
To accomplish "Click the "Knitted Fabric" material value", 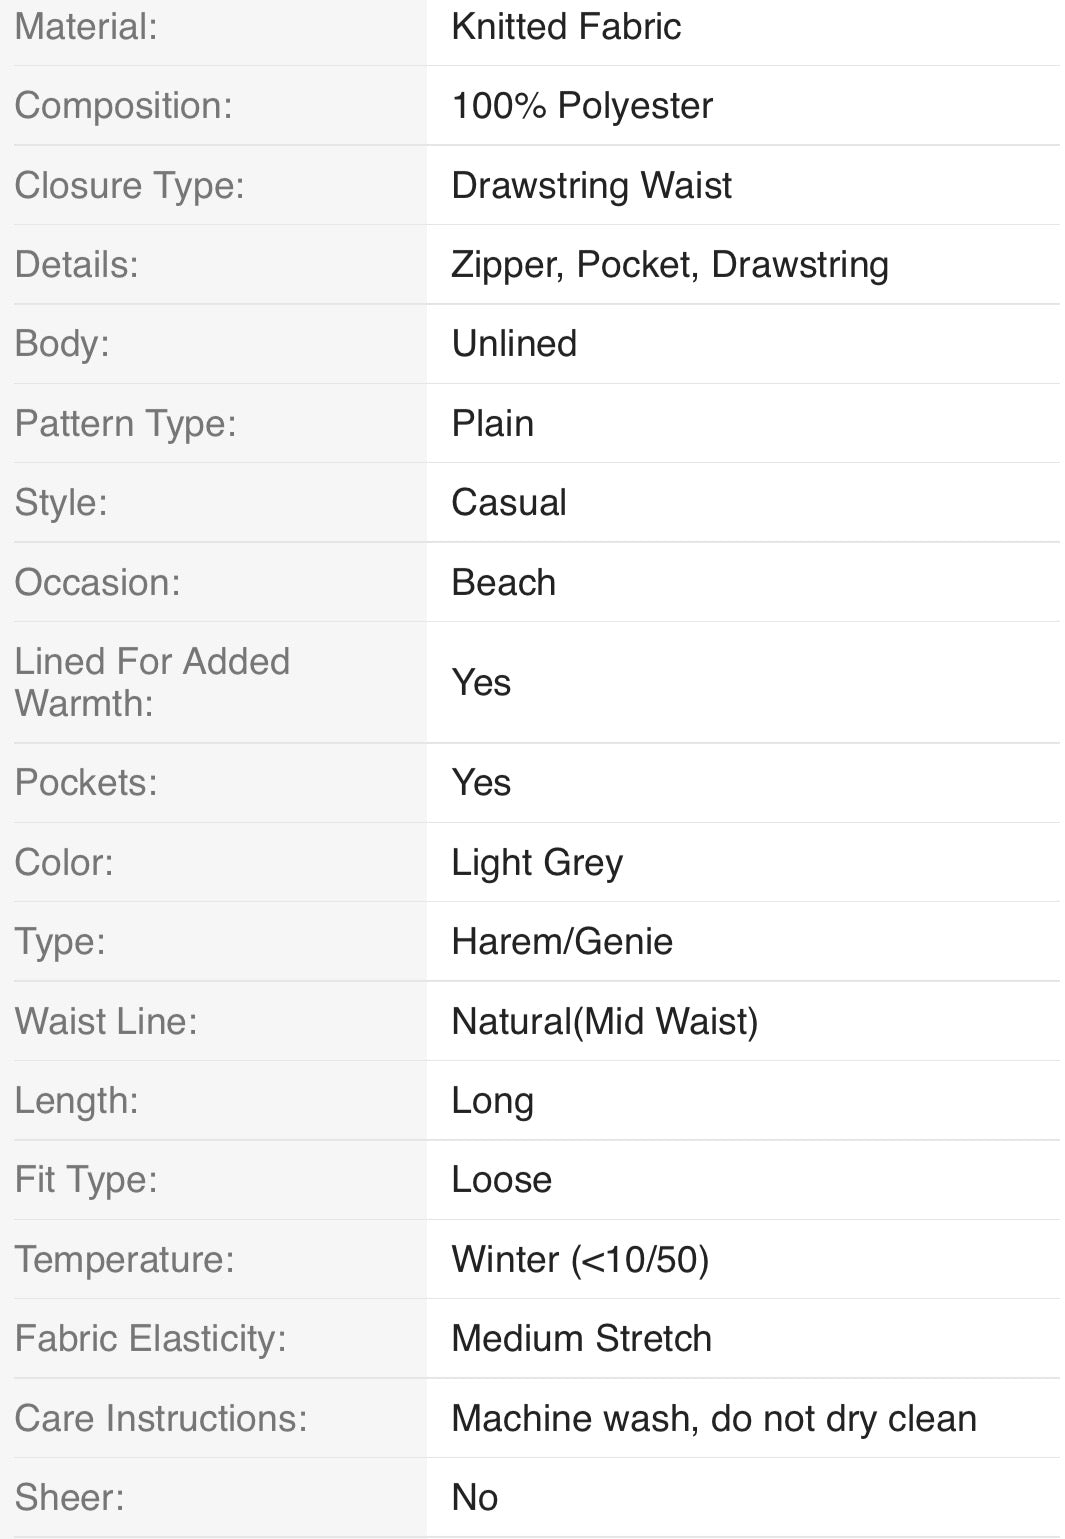I will (566, 27).
